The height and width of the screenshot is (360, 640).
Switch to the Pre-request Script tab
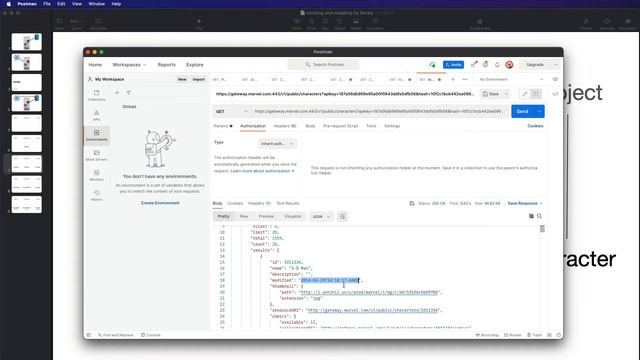pos(340,126)
